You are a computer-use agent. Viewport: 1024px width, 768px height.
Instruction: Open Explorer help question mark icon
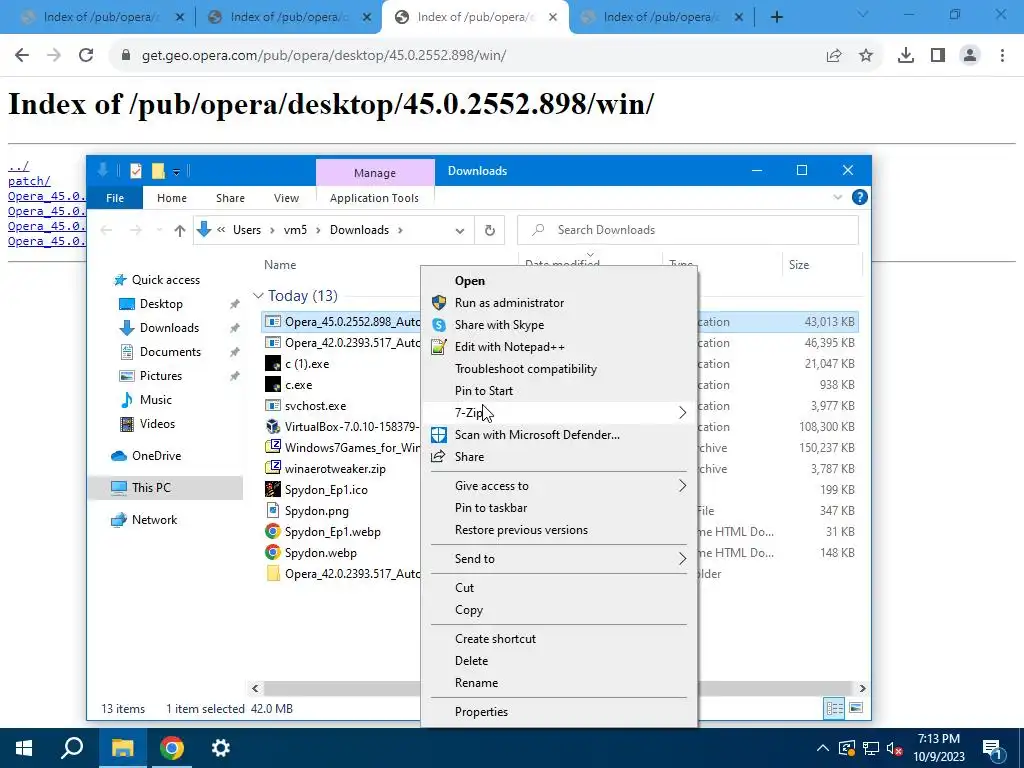[859, 197]
